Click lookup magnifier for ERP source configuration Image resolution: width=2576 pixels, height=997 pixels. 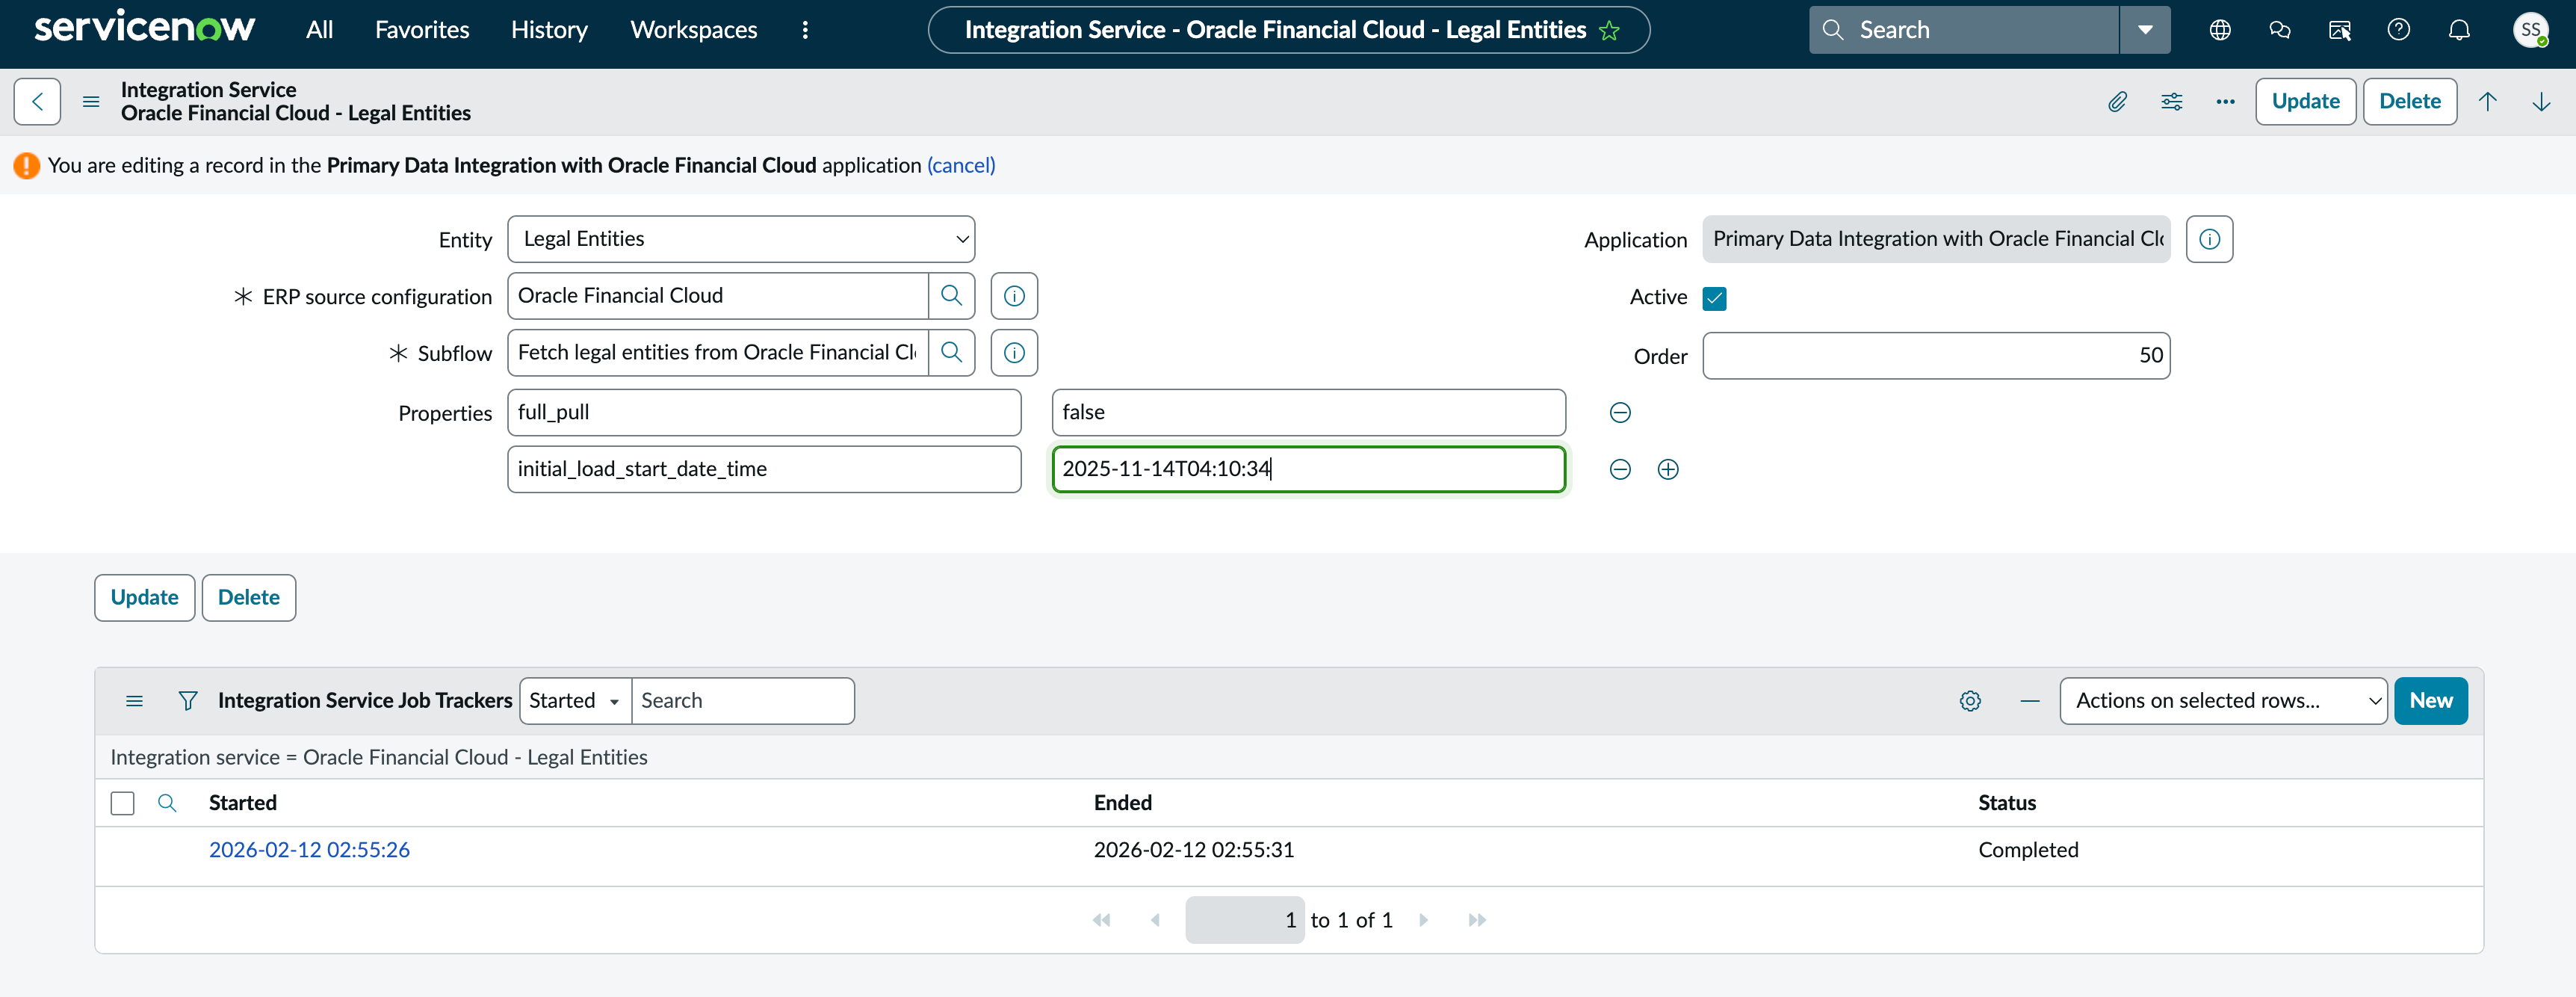951,296
